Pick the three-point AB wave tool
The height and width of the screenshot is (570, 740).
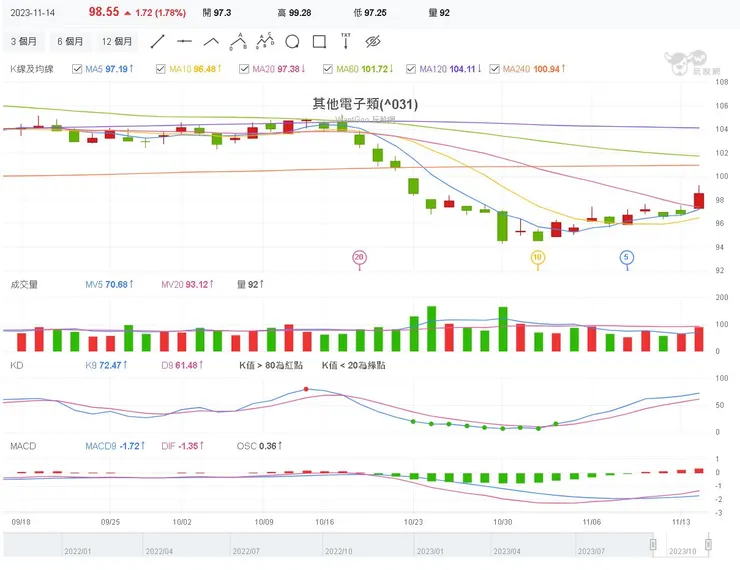click(238, 42)
